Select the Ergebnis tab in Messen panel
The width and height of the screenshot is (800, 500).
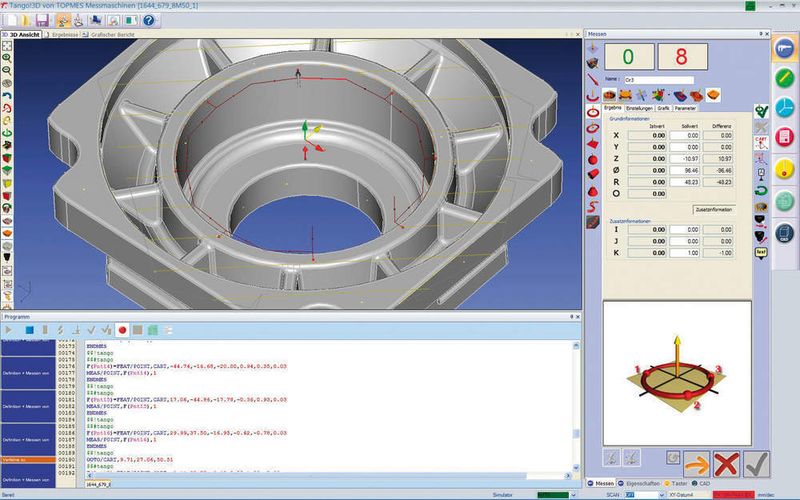(612, 108)
